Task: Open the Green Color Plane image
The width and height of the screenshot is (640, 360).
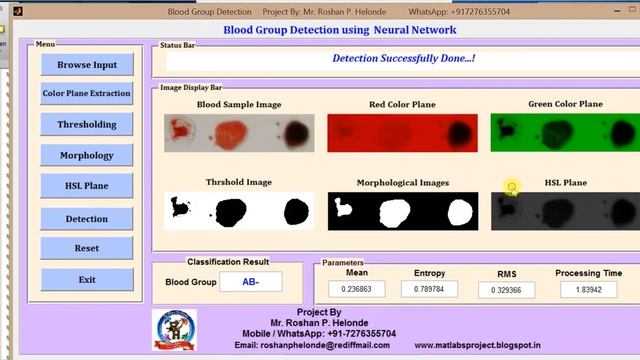Action: coord(565,133)
